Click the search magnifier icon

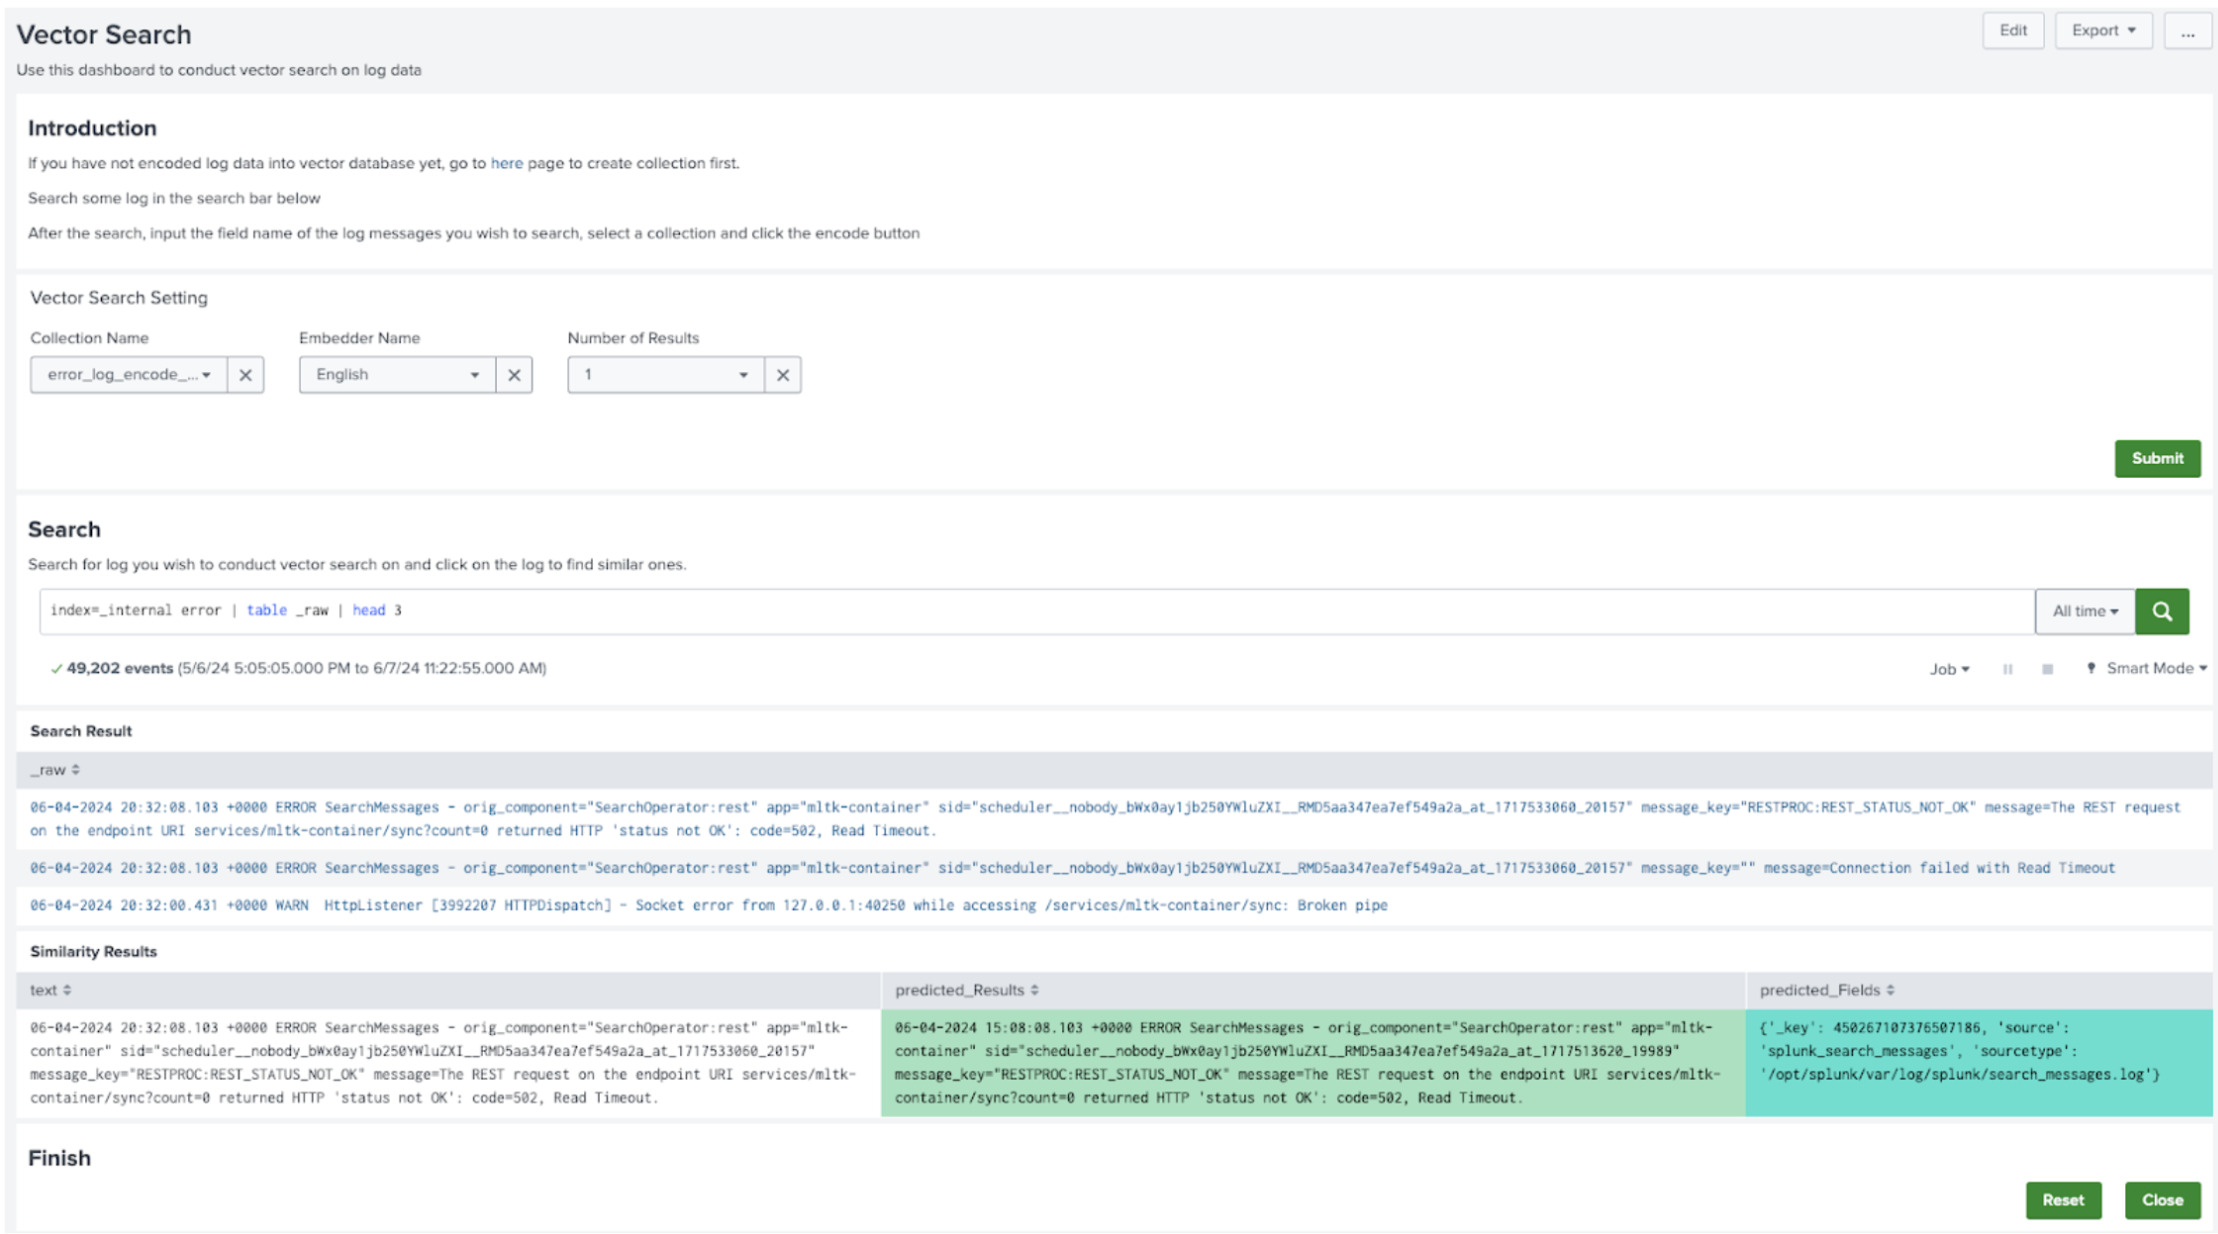2162,611
